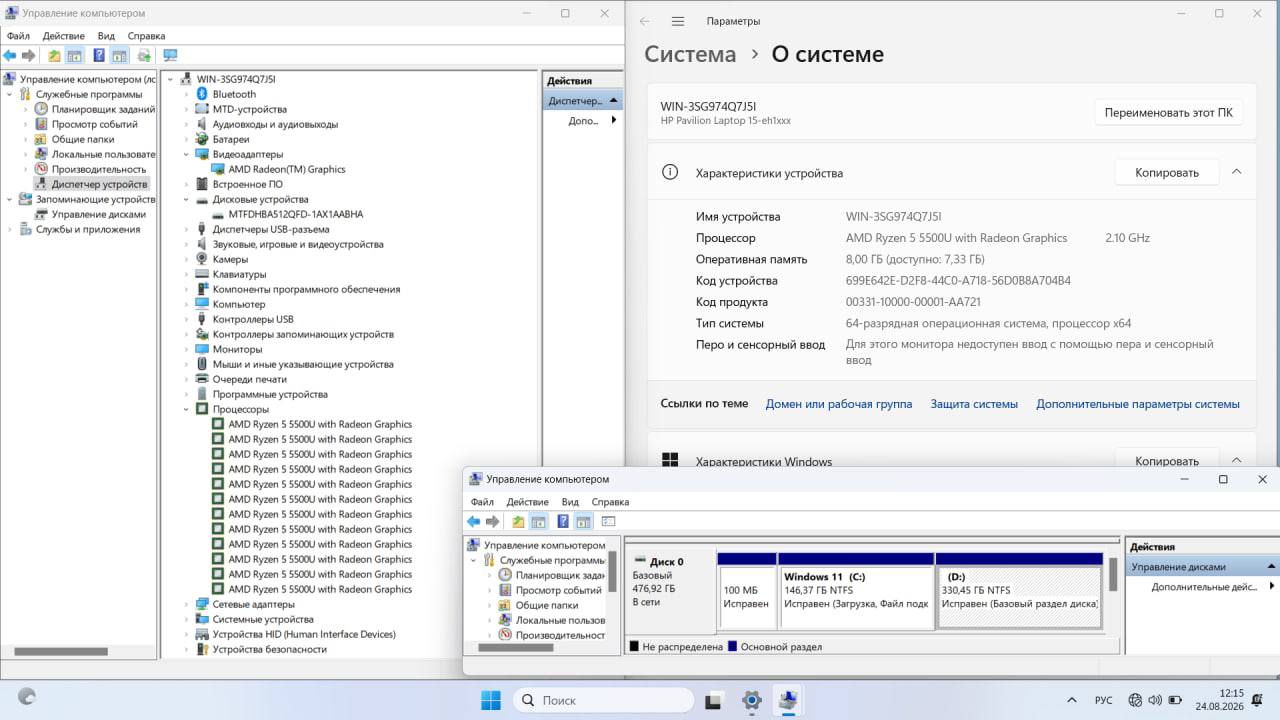Select the Батареи device category
The image size is (1280, 720).
[231, 139]
